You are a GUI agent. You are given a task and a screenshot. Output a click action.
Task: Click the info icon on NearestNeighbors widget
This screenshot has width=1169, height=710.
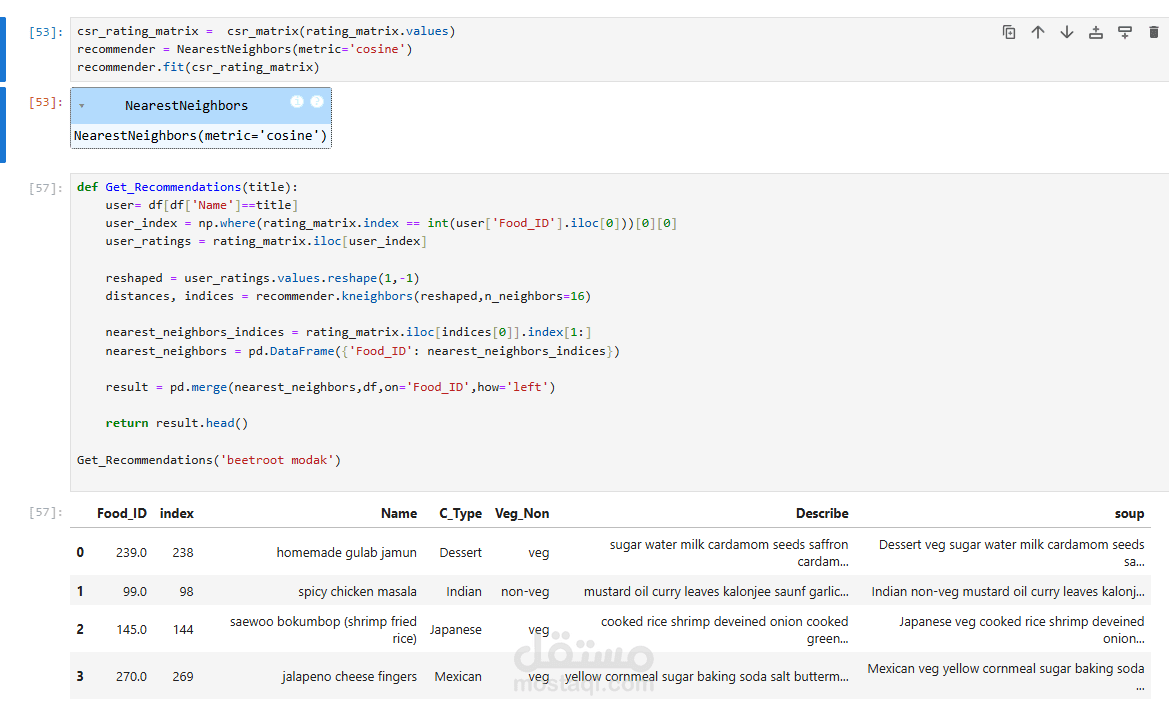pyautogui.click(x=297, y=102)
